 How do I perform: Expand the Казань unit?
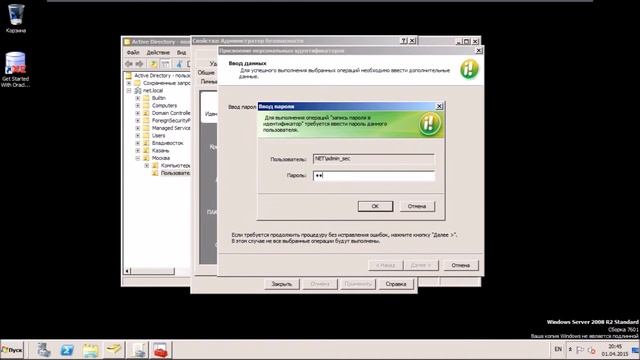[x=138, y=151]
